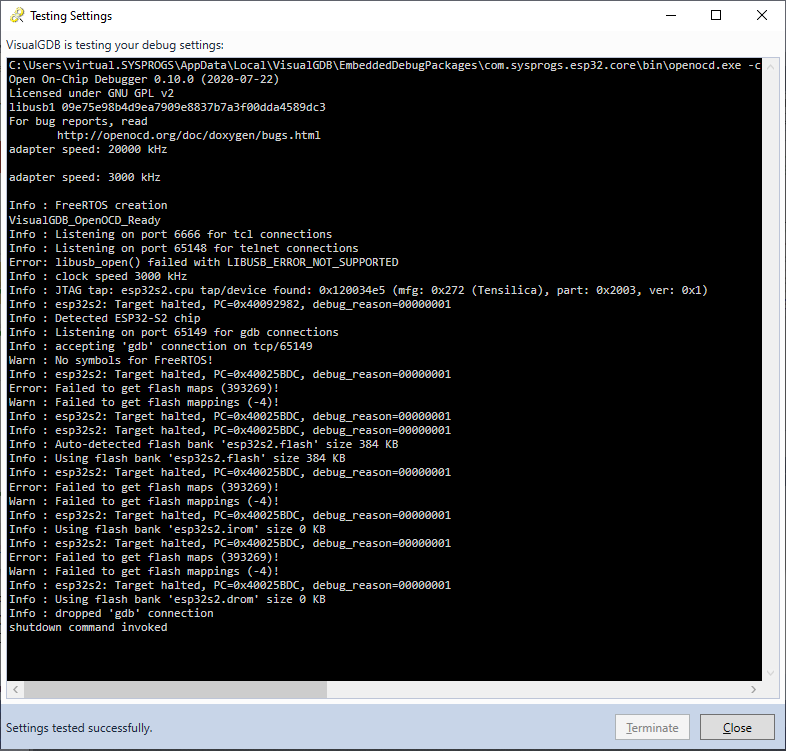
Task: Click line with PC=0x40092982
Action: 230,304
